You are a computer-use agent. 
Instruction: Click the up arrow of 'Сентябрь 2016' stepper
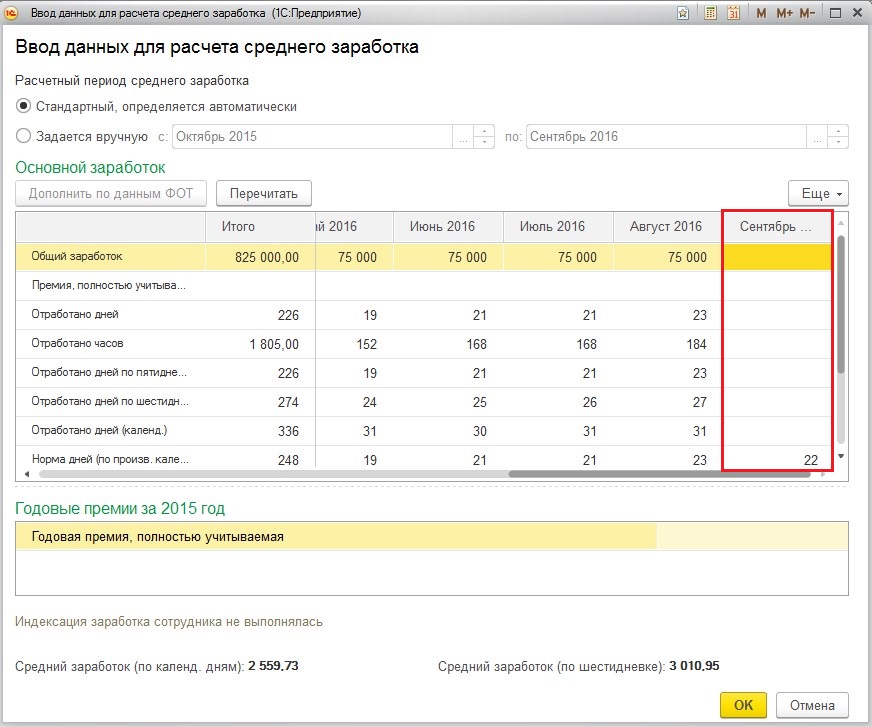tap(838, 131)
